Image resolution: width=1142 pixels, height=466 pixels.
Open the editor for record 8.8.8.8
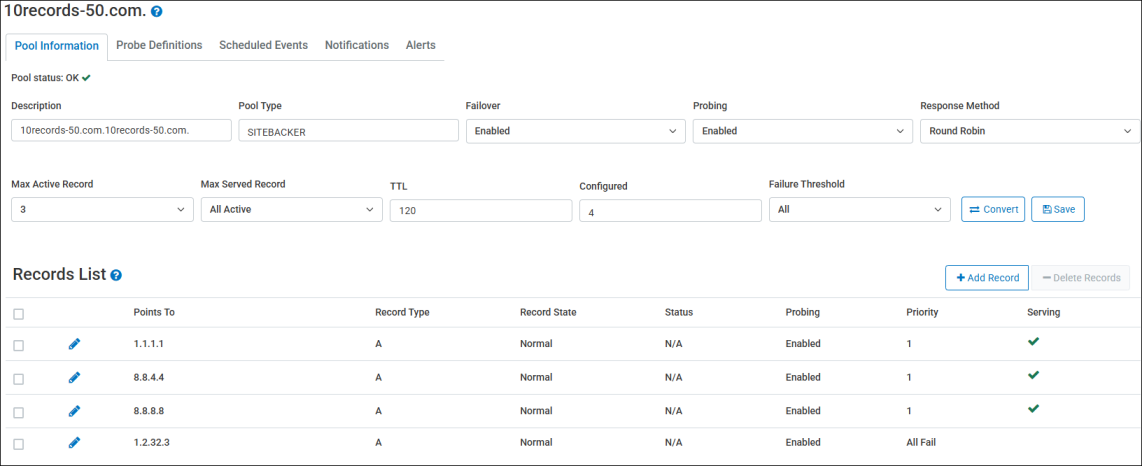74,411
